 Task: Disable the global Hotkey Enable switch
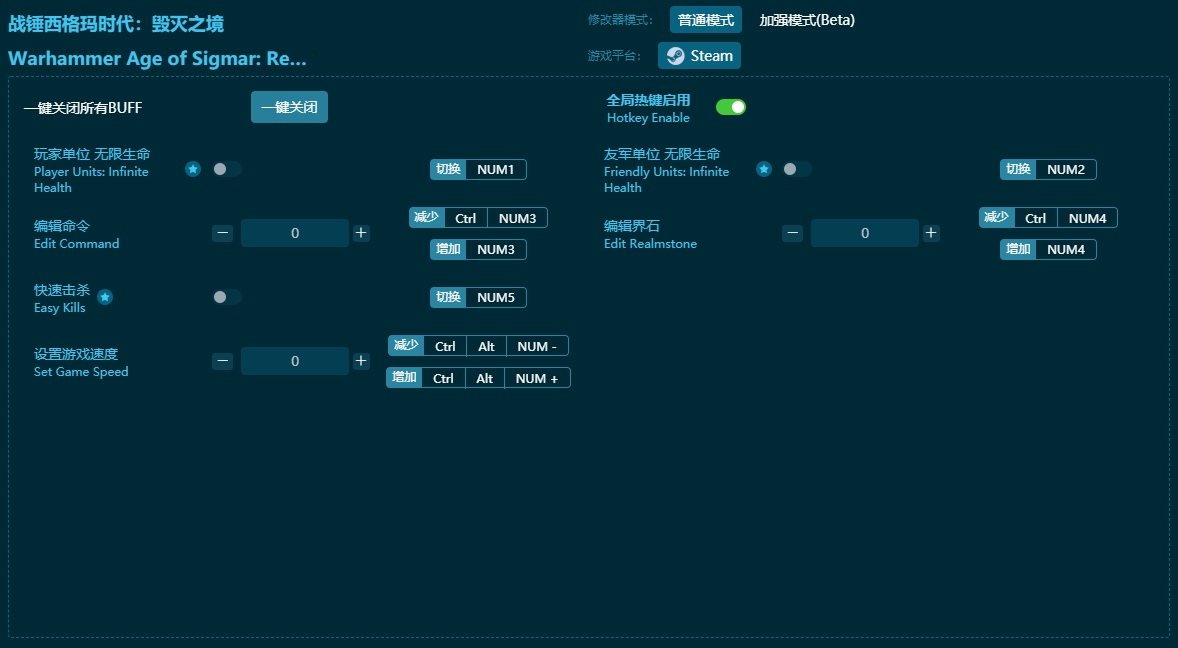click(x=731, y=107)
